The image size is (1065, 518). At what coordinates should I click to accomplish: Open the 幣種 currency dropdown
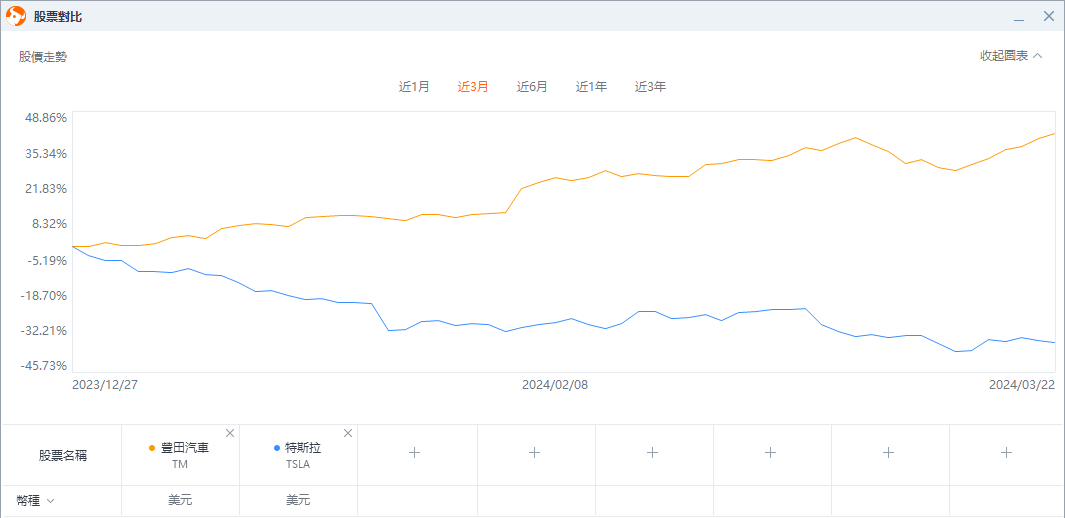pyautogui.click(x=35, y=501)
